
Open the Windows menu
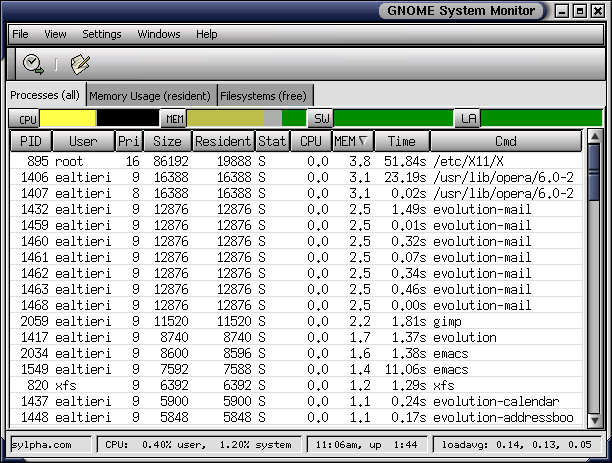pos(159,34)
